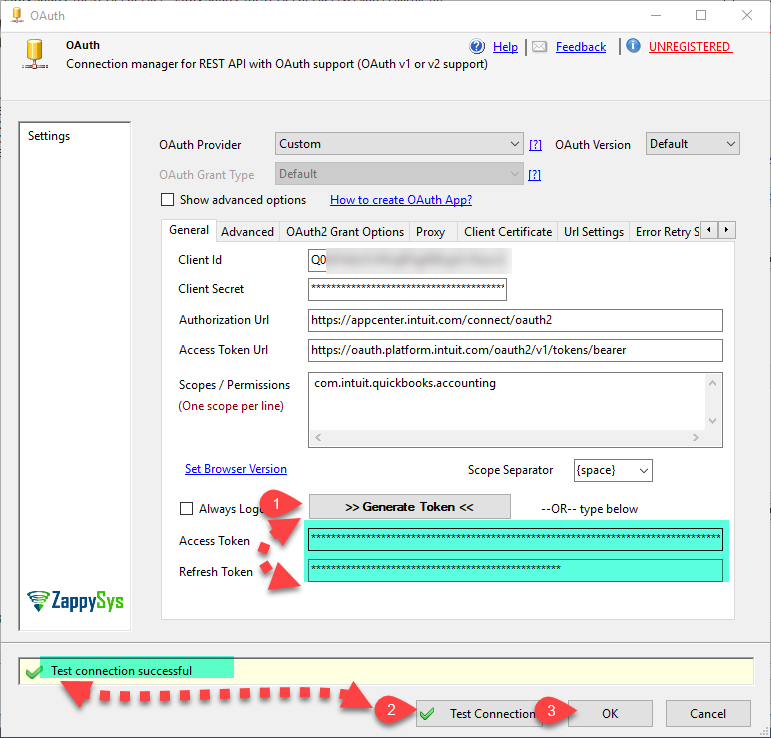Open the OAuth Provider dropdown
The width and height of the screenshot is (771, 738).
[398, 144]
